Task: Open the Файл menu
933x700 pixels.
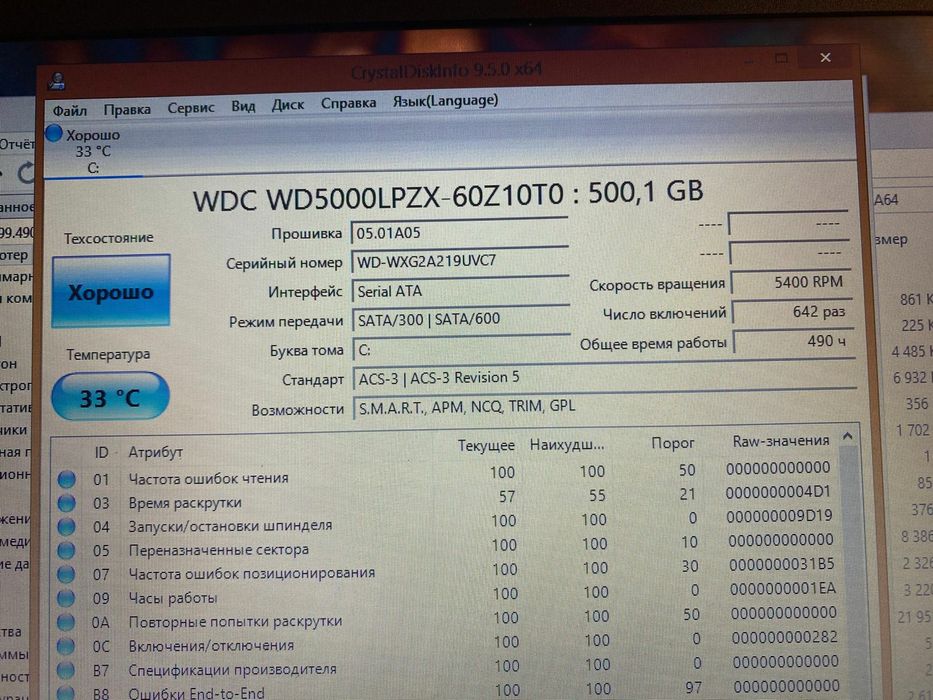Action: pos(70,111)
